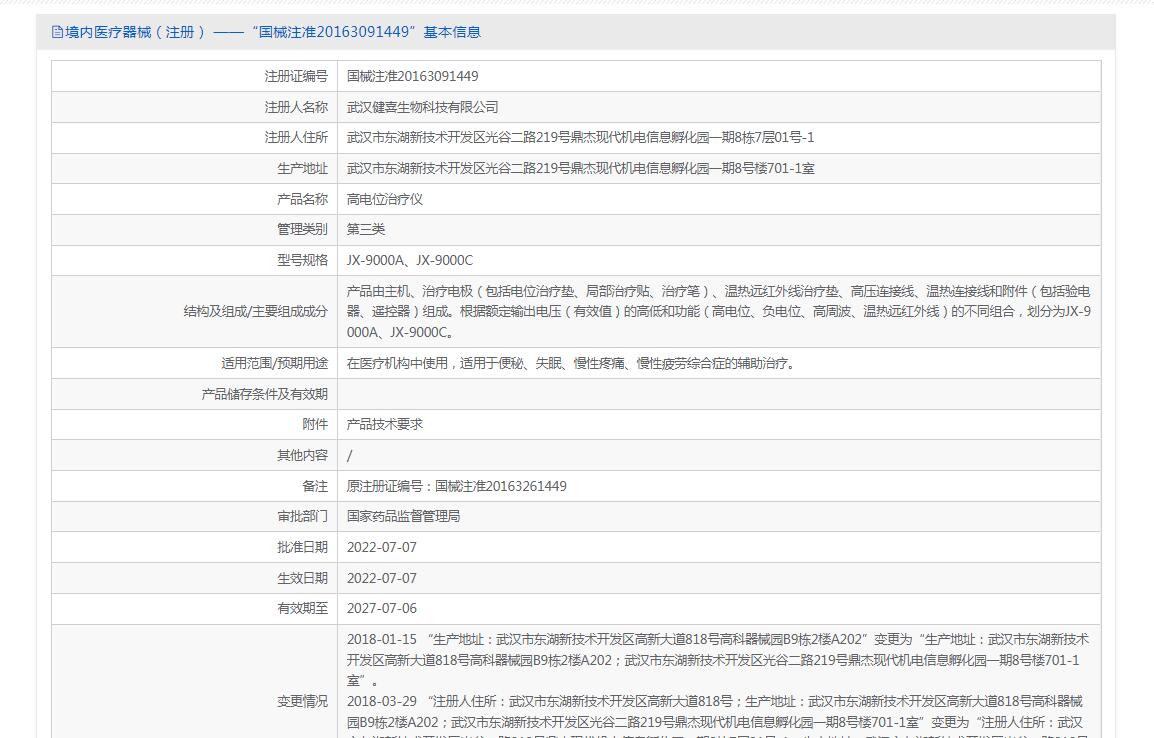Click model spec JX-9000A、JX-9000C cell
Image resolution: width=1154 pixels, height=738 pixels.
click(x=410, y=261)
